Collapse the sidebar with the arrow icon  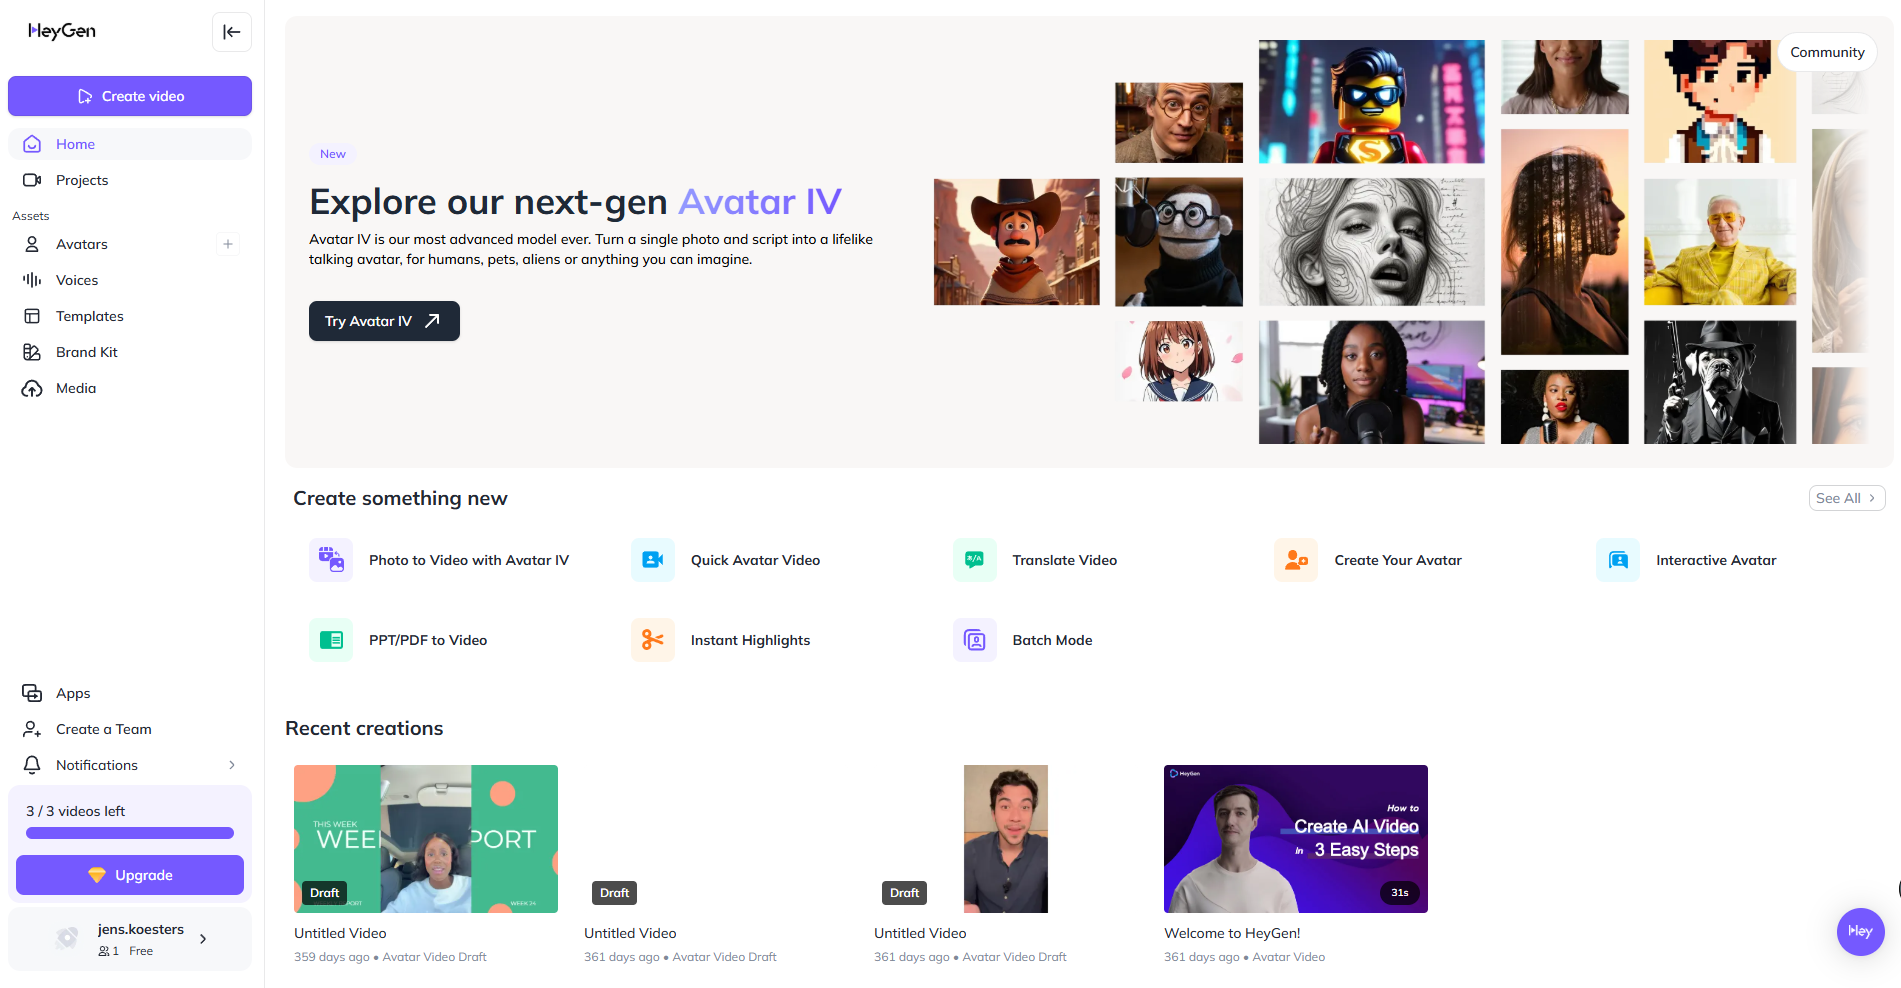click(231, 32)
